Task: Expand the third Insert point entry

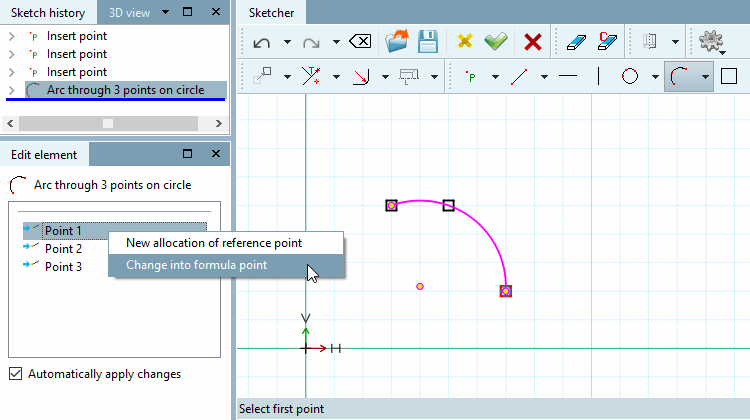Action: (x=12, y=72)
